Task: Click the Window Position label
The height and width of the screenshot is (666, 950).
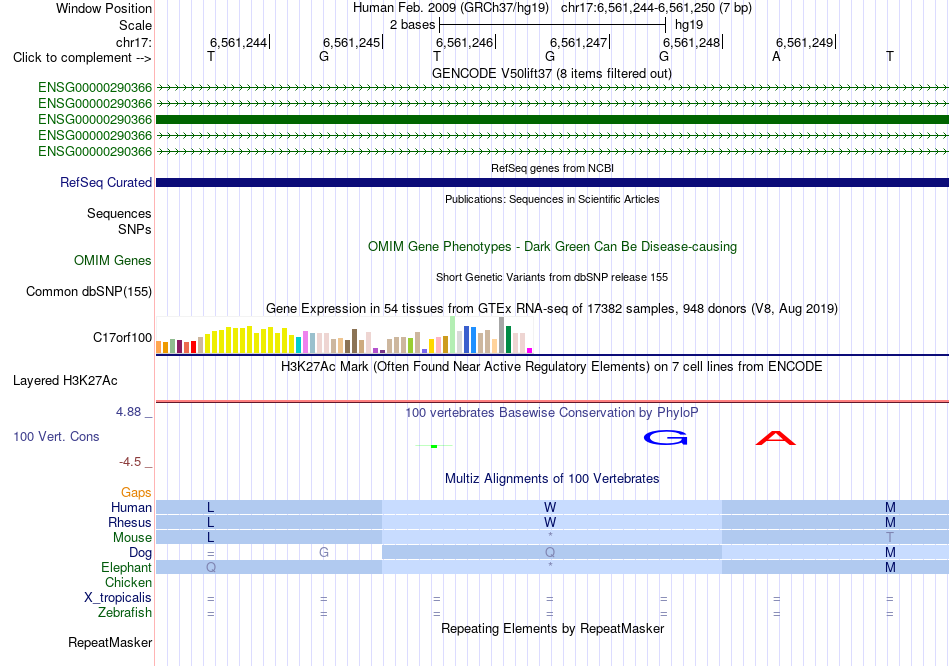Action: [104, 8]
